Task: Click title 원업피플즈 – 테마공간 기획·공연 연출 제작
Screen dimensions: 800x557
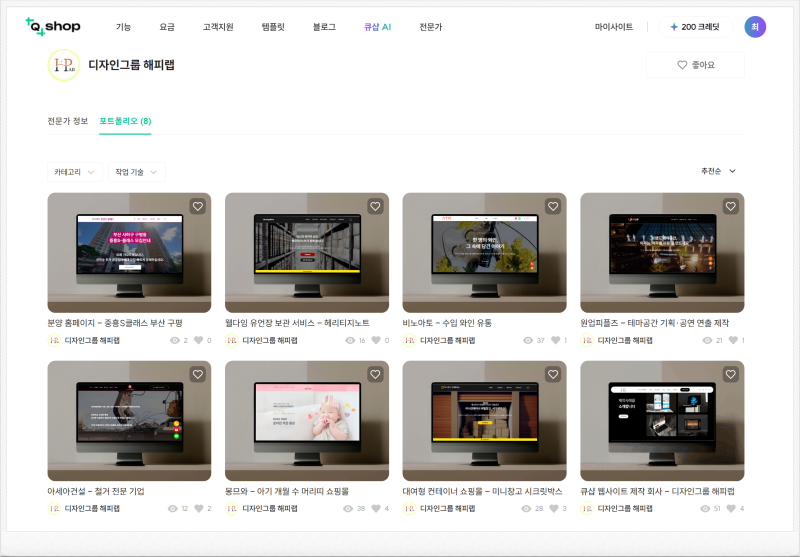Action: [655, 323]
